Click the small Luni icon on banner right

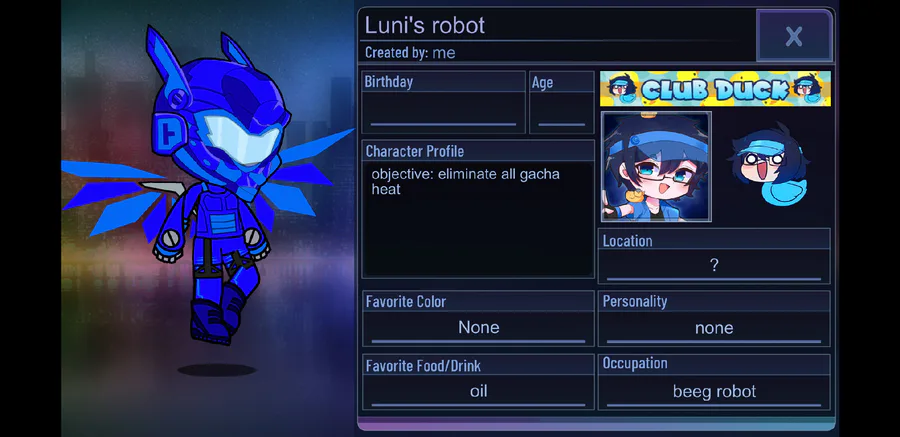(x=808, y=89)
